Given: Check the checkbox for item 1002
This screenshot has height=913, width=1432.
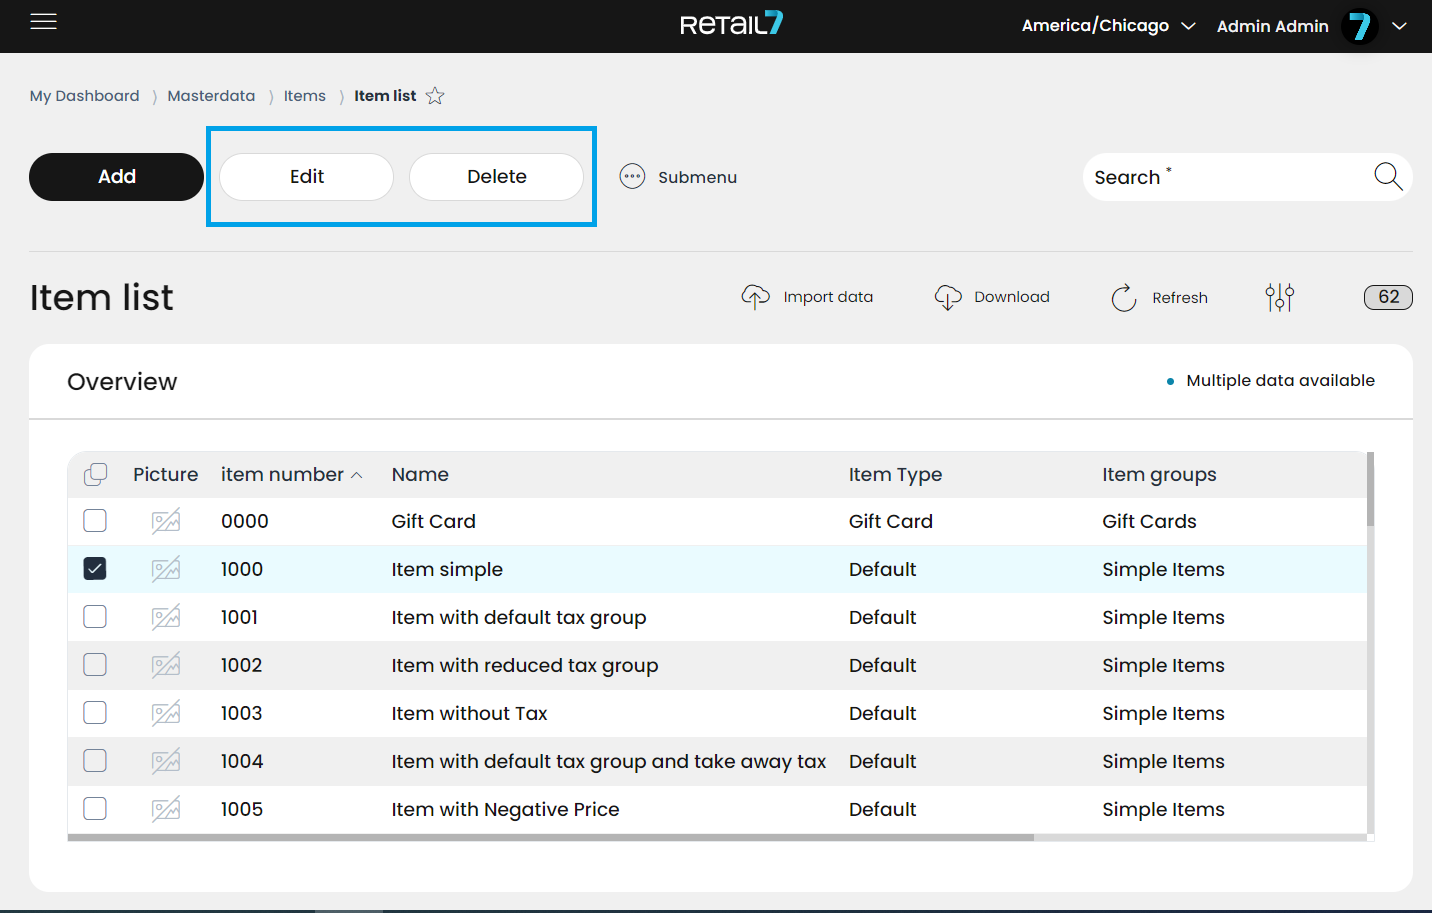Looking at the screenshot, I should tap(95, 664).
